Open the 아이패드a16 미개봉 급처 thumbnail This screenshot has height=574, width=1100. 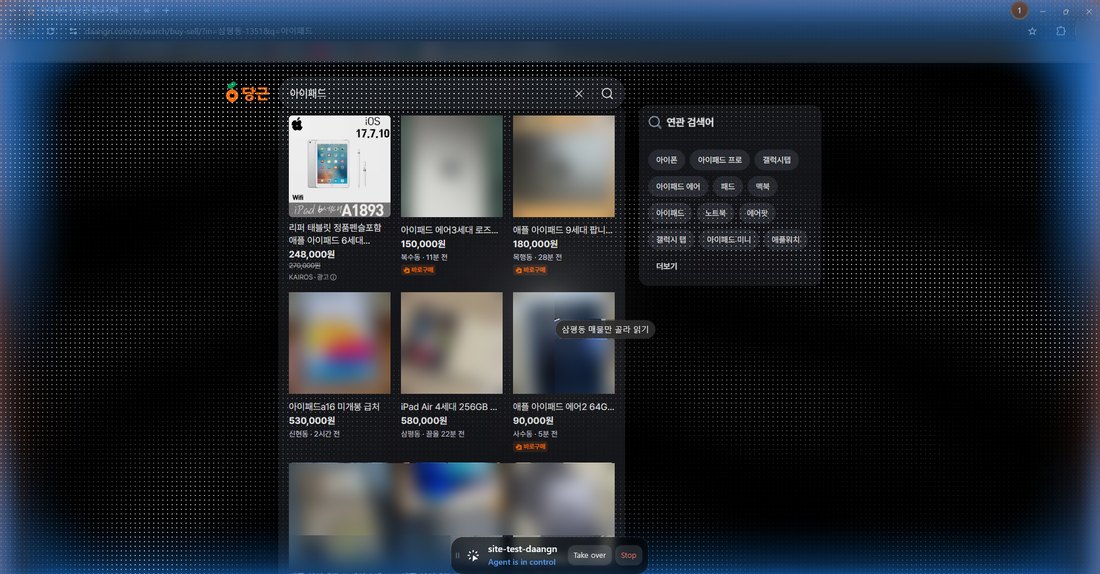pos(340,343)
